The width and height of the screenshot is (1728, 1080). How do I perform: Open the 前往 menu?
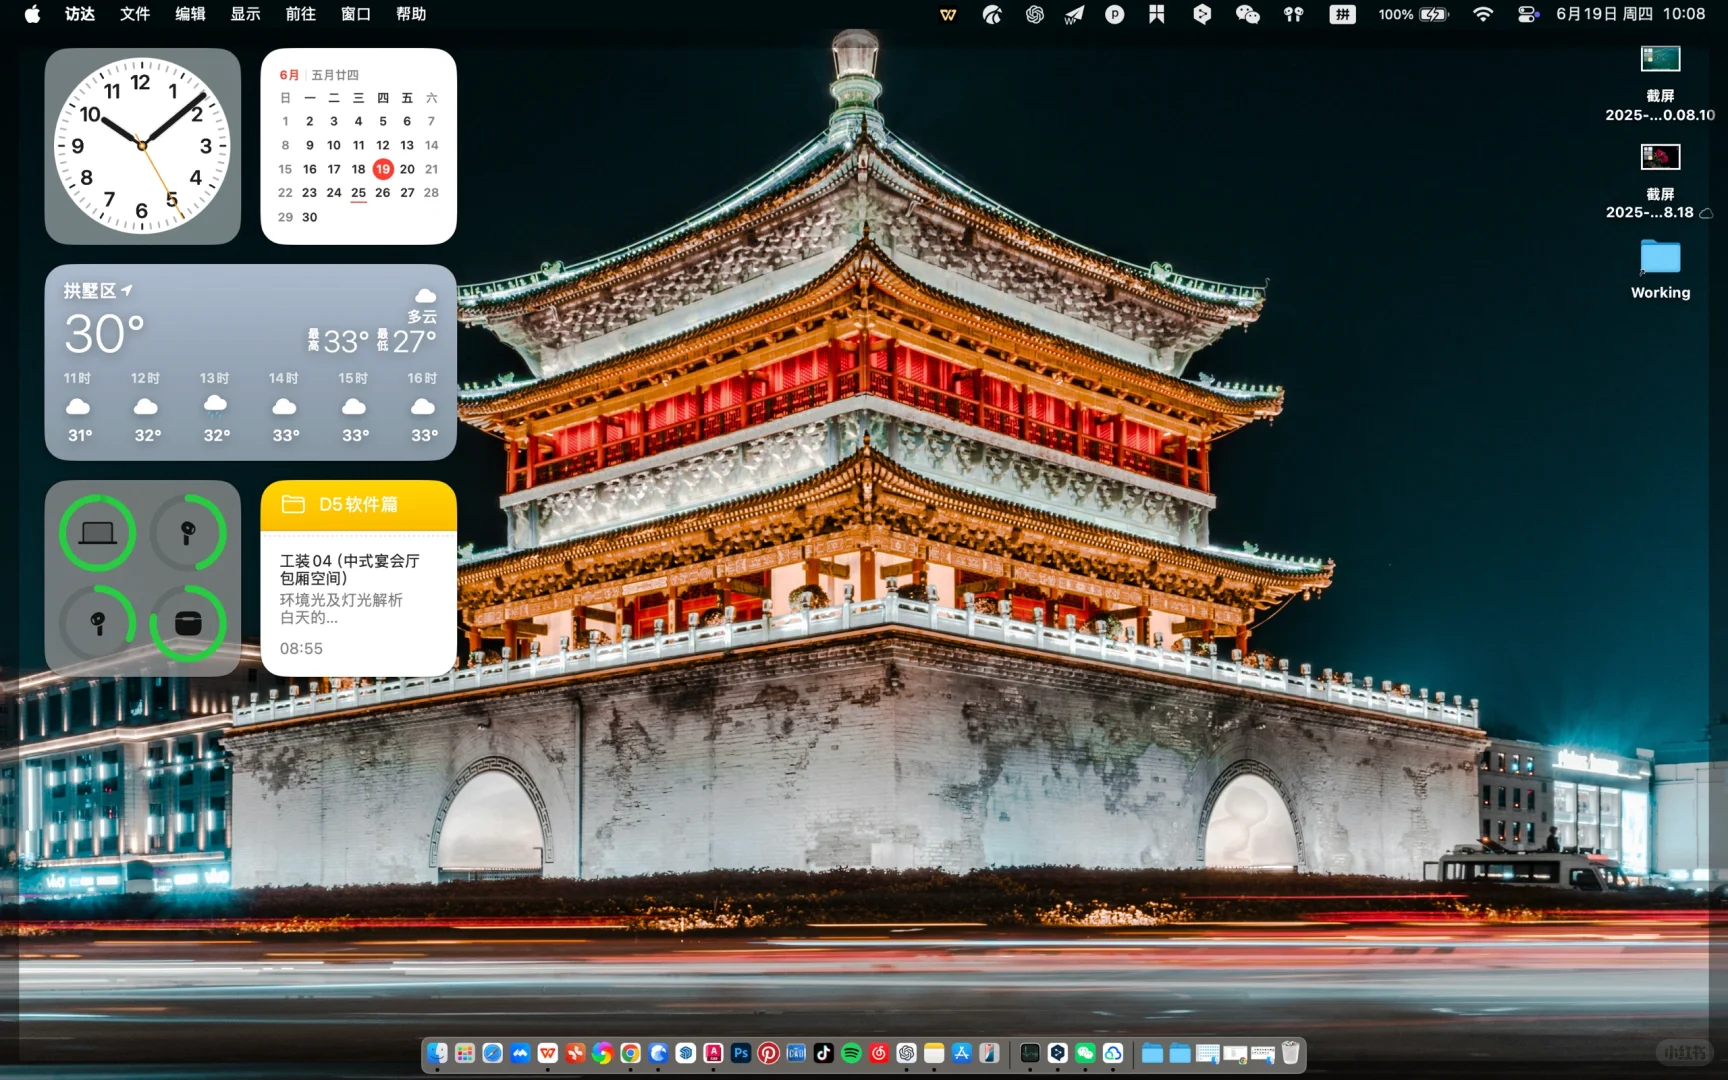299,14
